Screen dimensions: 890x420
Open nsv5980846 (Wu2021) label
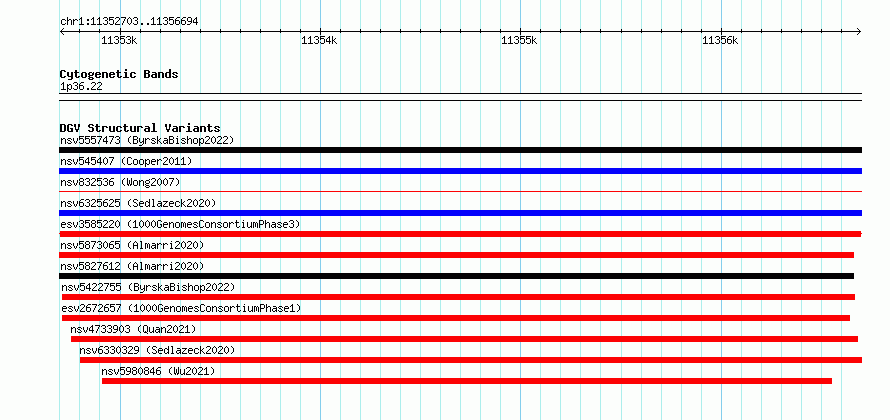point(158,371)
